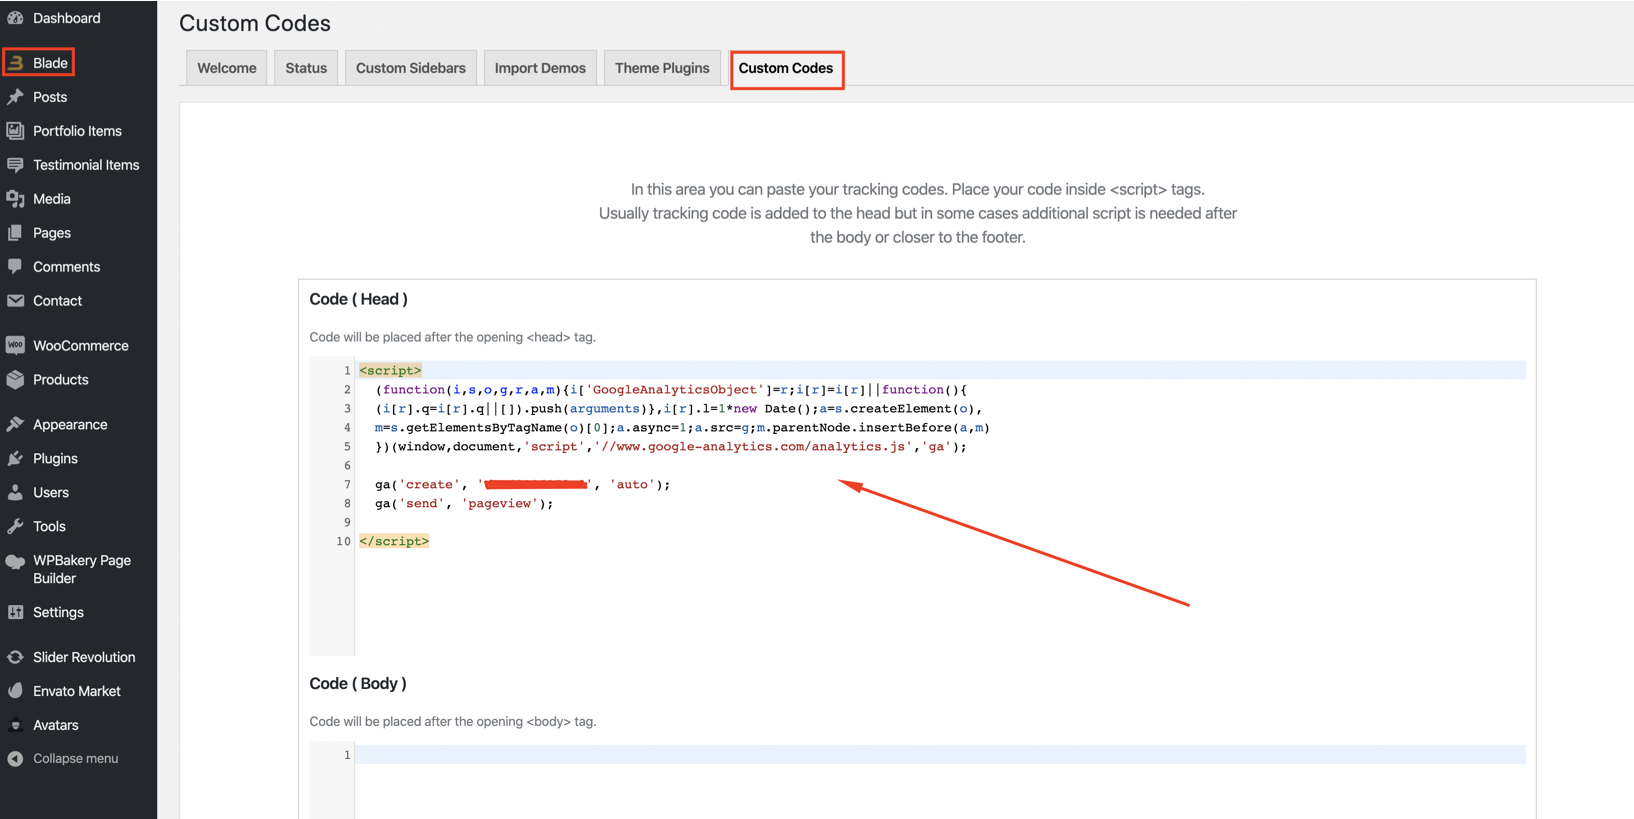Go to the Import Demos tab
The height and width of the screenshot is (819, 1634).
tap(540, 68)
